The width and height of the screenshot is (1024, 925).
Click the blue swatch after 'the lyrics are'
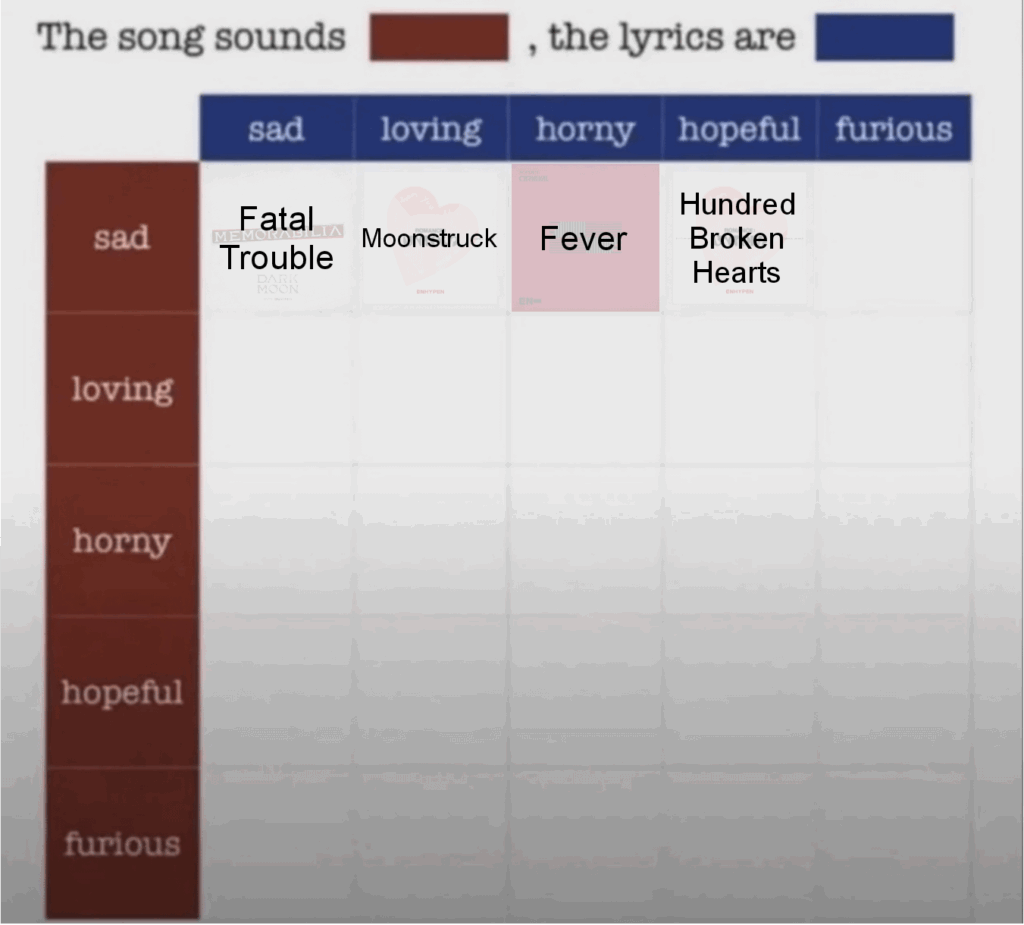click(884, 38)
